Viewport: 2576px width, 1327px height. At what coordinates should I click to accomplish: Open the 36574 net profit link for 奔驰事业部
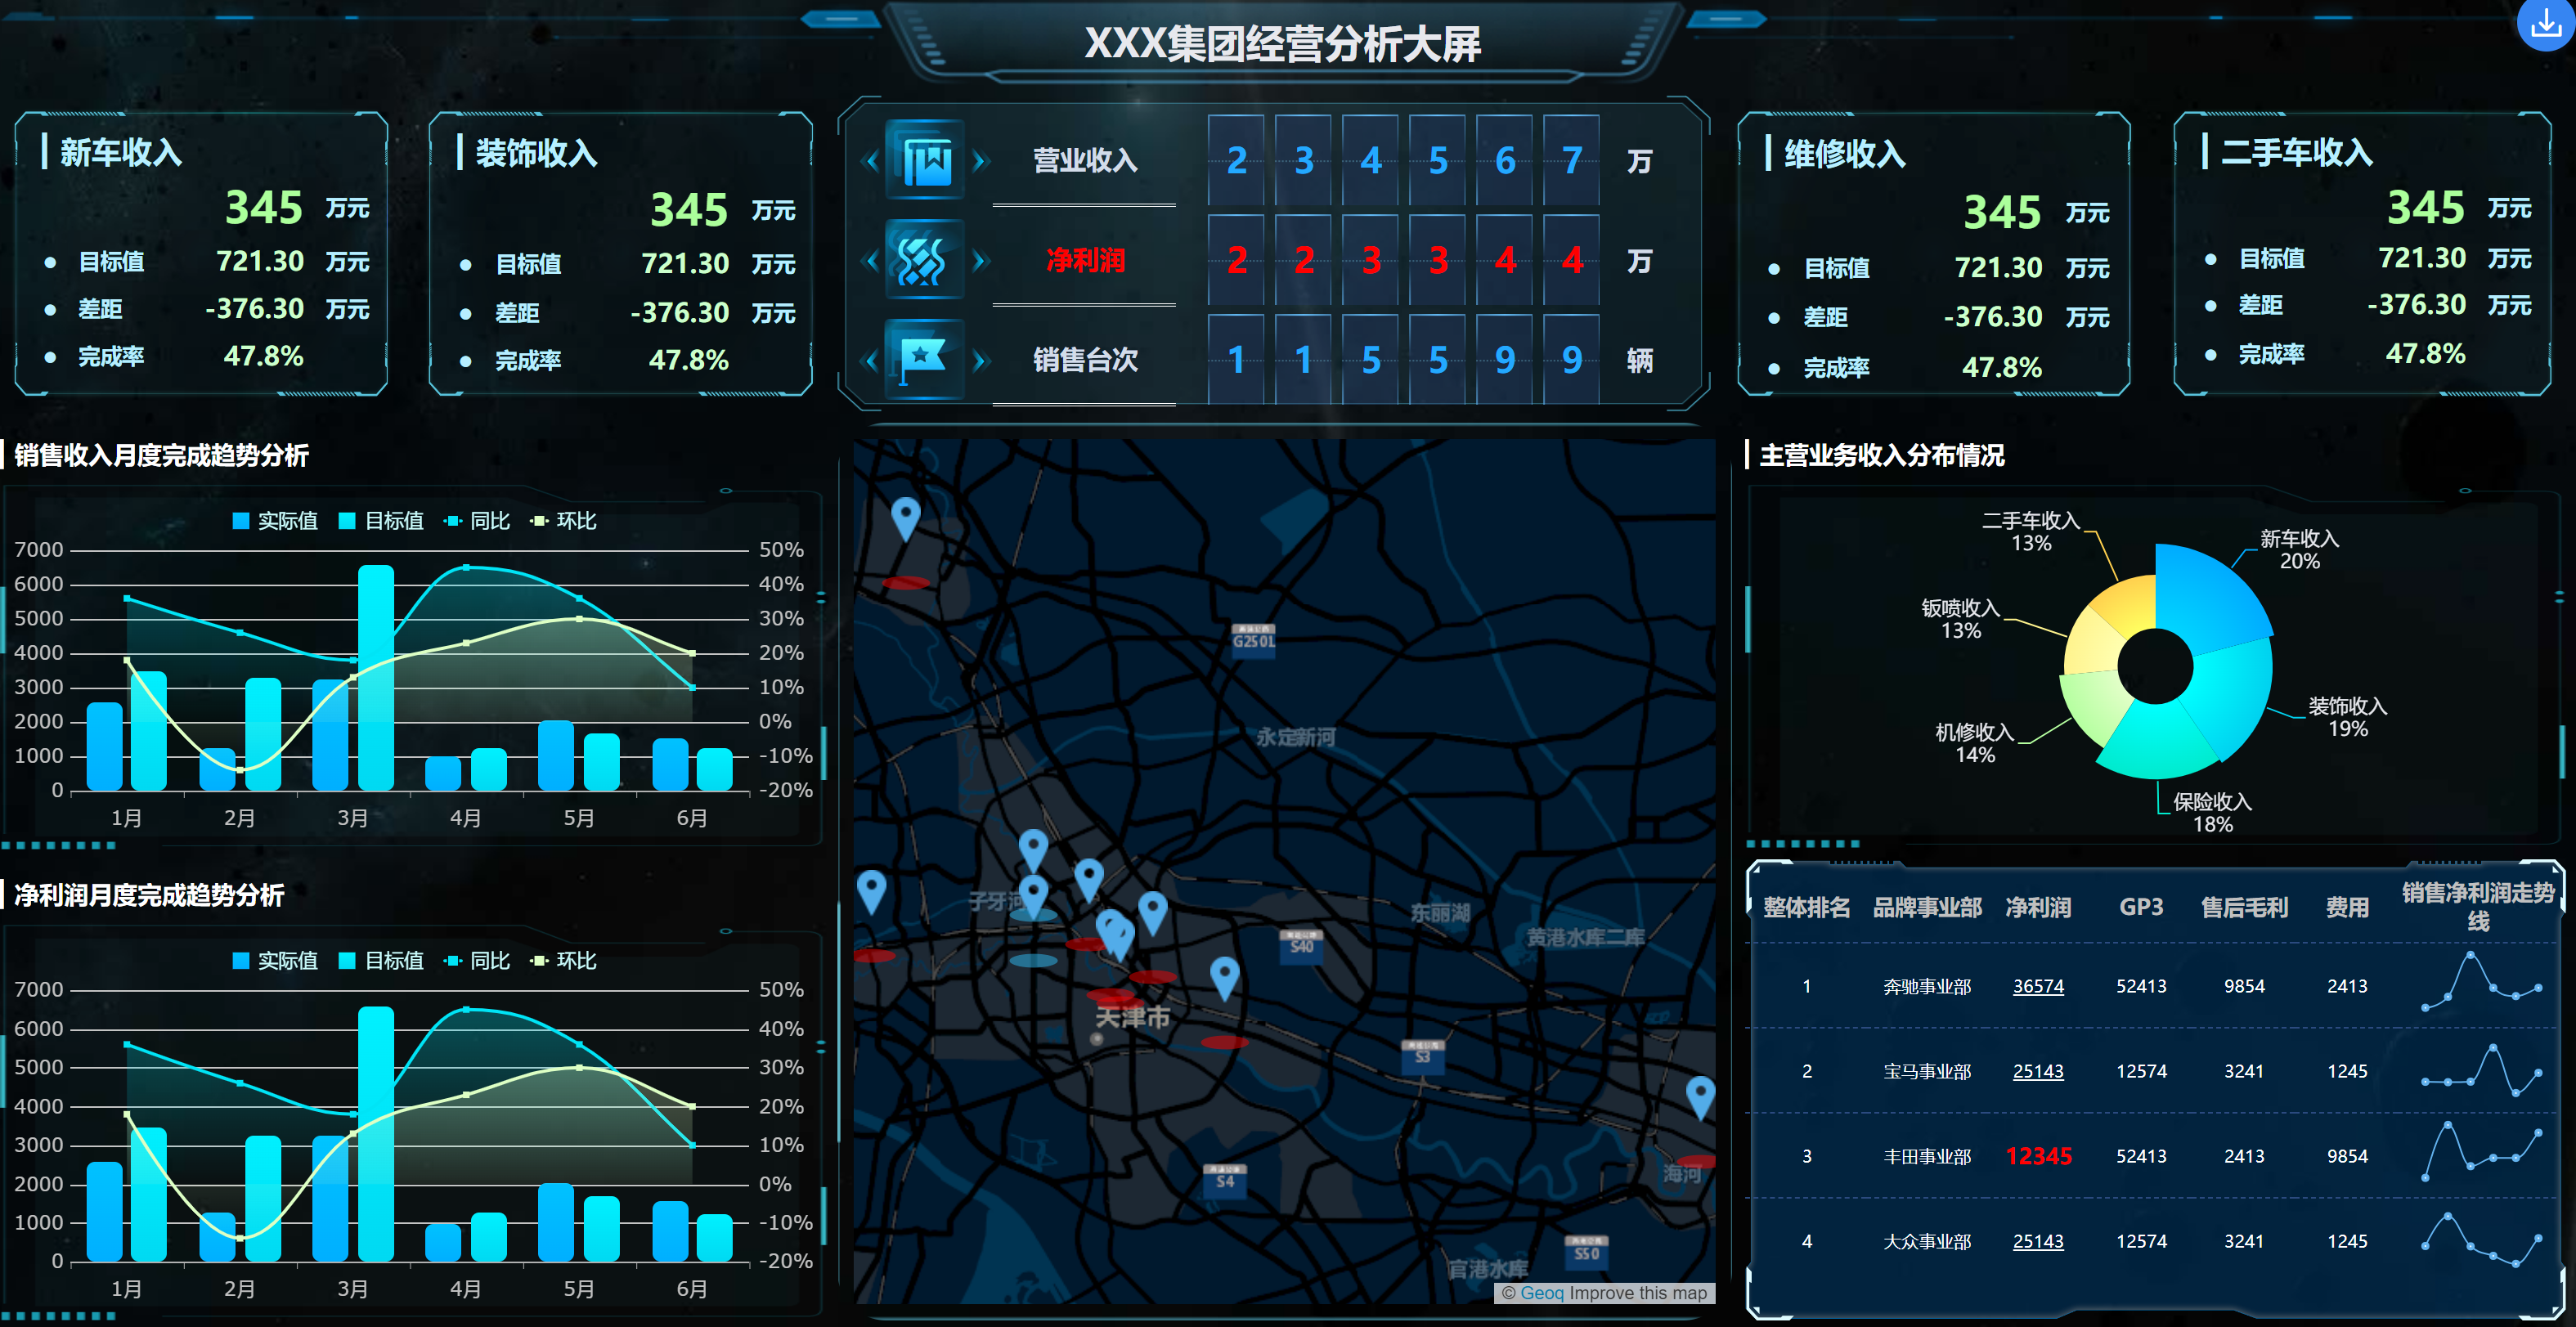[x=2037, y=986]
